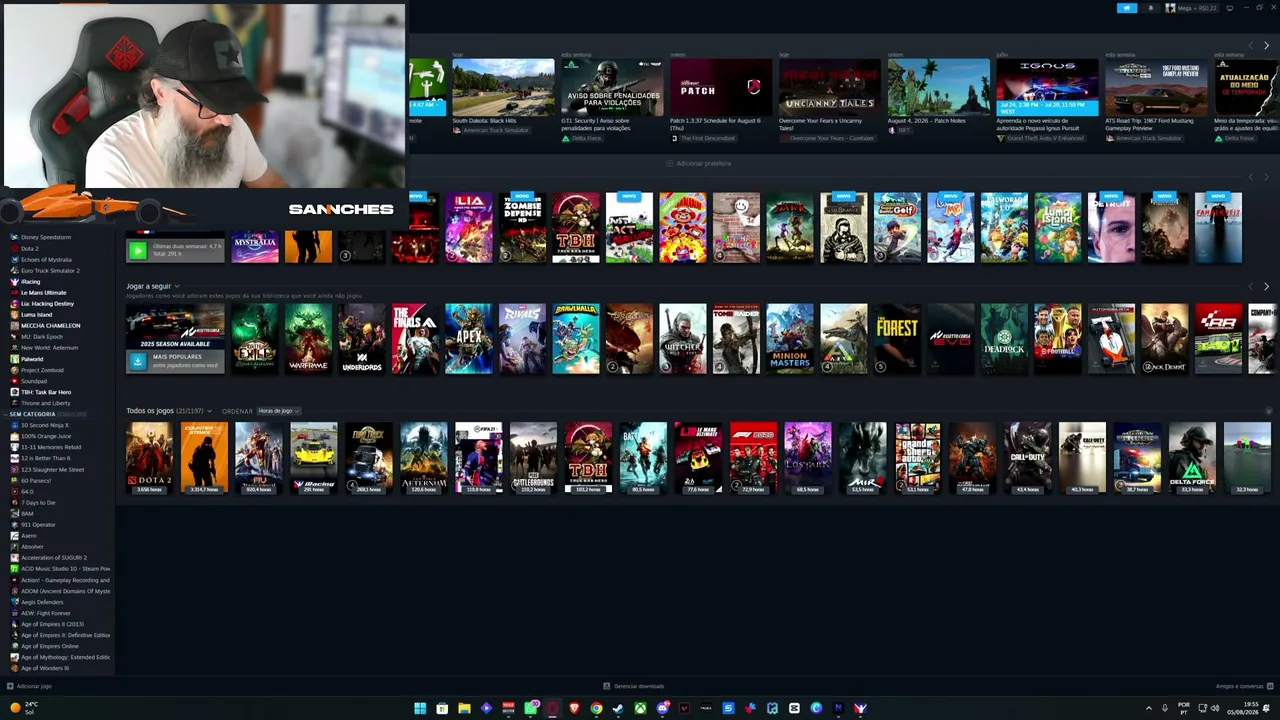Open Gerenciar downloads in the bottom bar
Screen dimensions: 1280x720
[x=633, y=686]
